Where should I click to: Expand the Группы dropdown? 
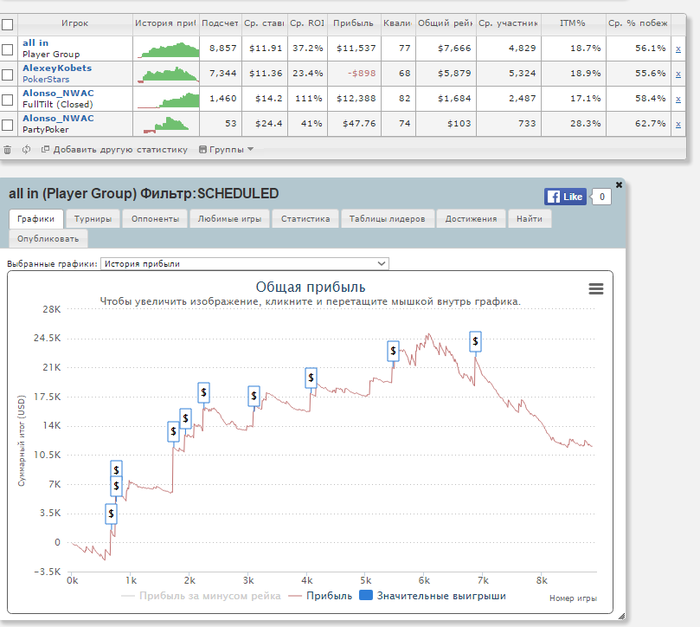click(x=226, y=150)
